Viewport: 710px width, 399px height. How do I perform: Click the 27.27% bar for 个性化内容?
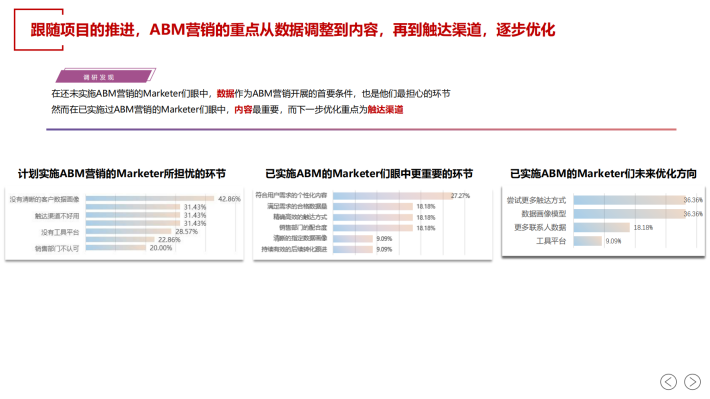392,196
